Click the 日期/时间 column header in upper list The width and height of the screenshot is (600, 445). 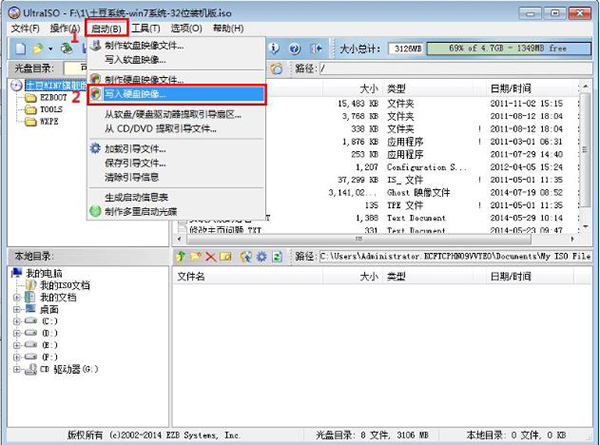pos(532,89)
